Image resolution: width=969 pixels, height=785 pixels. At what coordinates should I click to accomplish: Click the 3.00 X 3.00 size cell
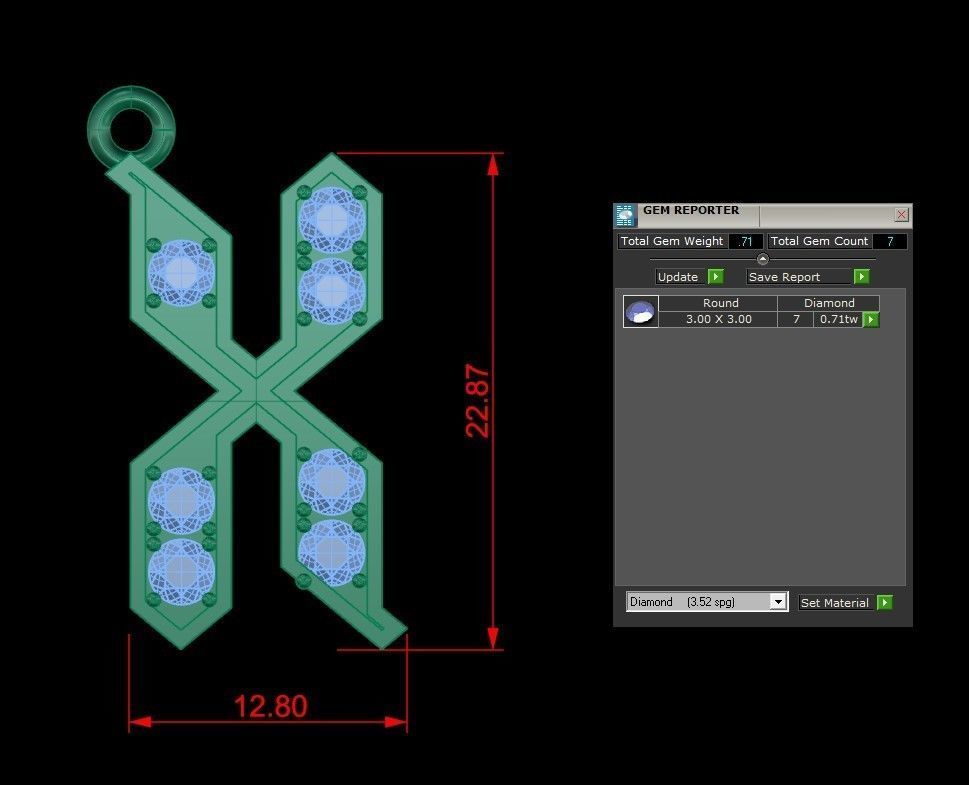point(718,320)
